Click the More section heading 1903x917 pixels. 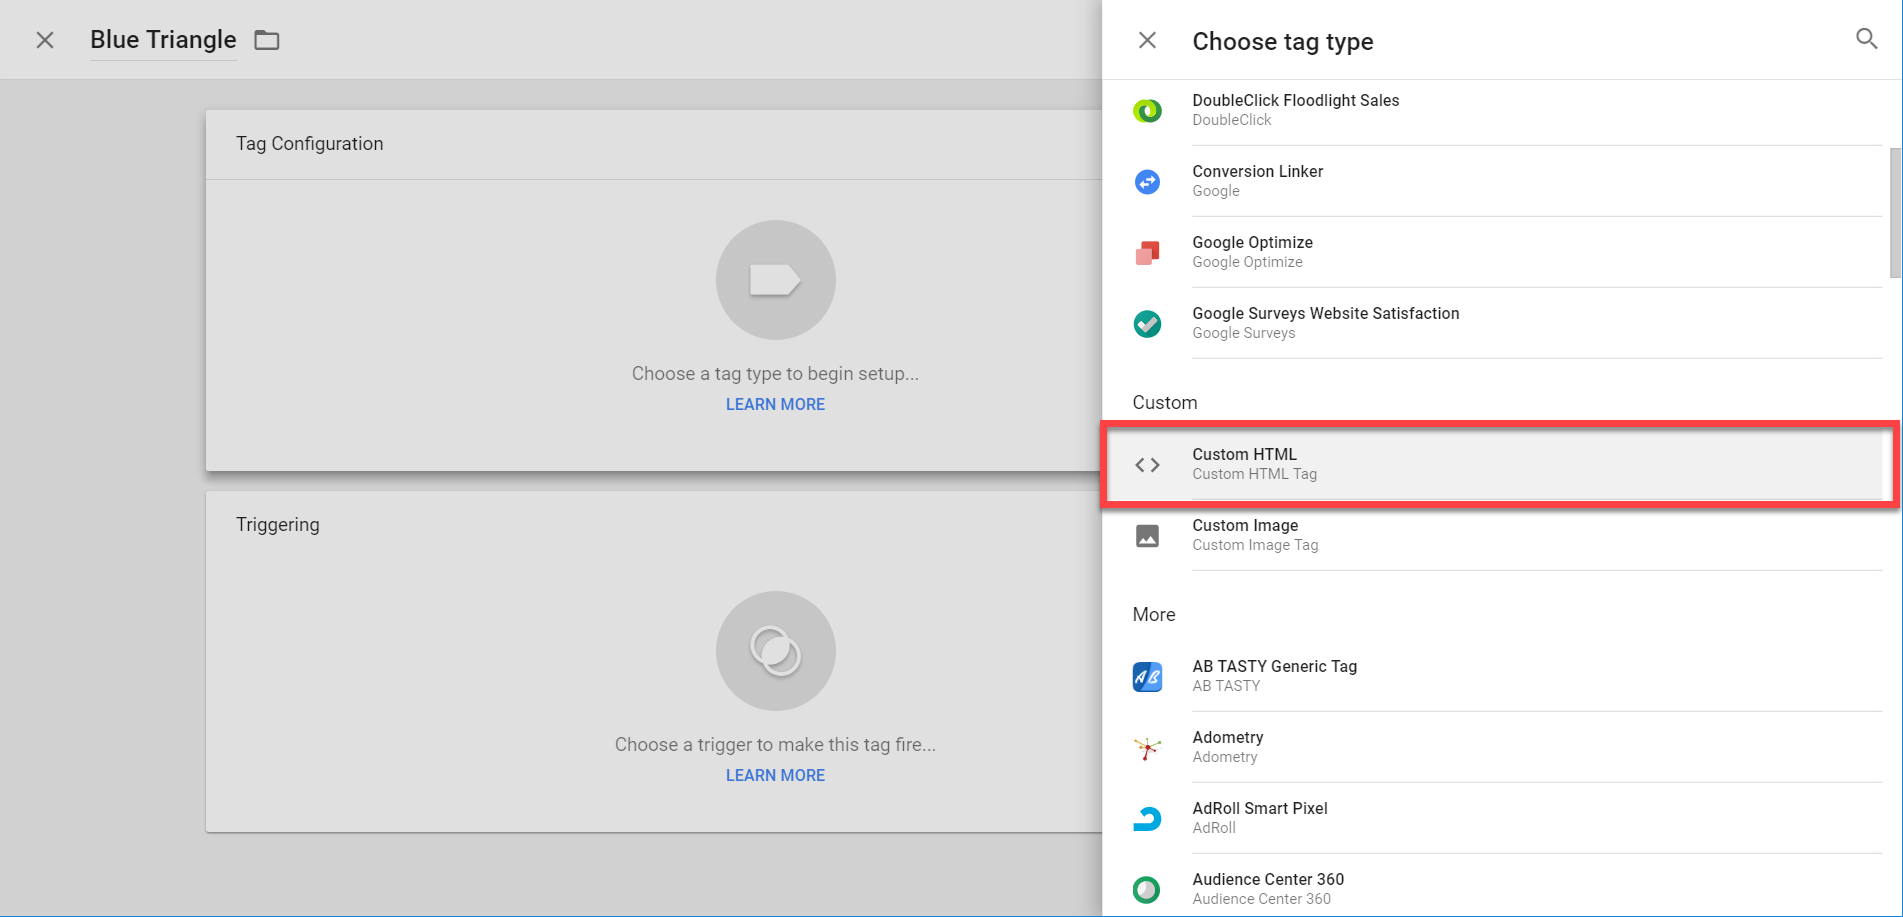click(1154, 614)
